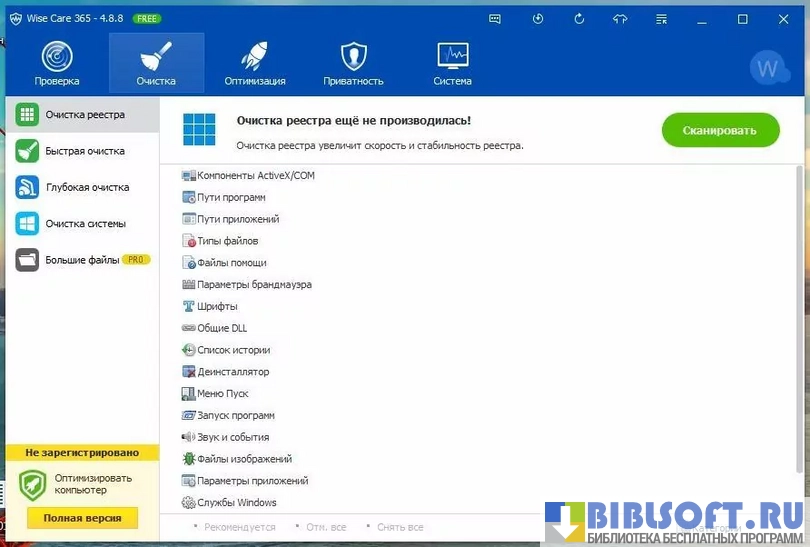The image size is (810, 547).
Task: Click the Рекомендуется selection link
Action: pos(239,527)
